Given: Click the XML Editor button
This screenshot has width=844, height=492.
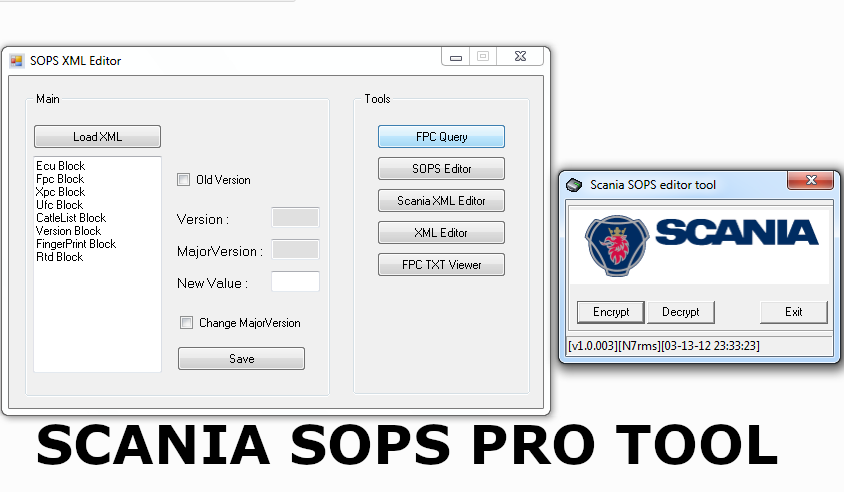Looking at the screenshot, I should [x=441, y=233].
